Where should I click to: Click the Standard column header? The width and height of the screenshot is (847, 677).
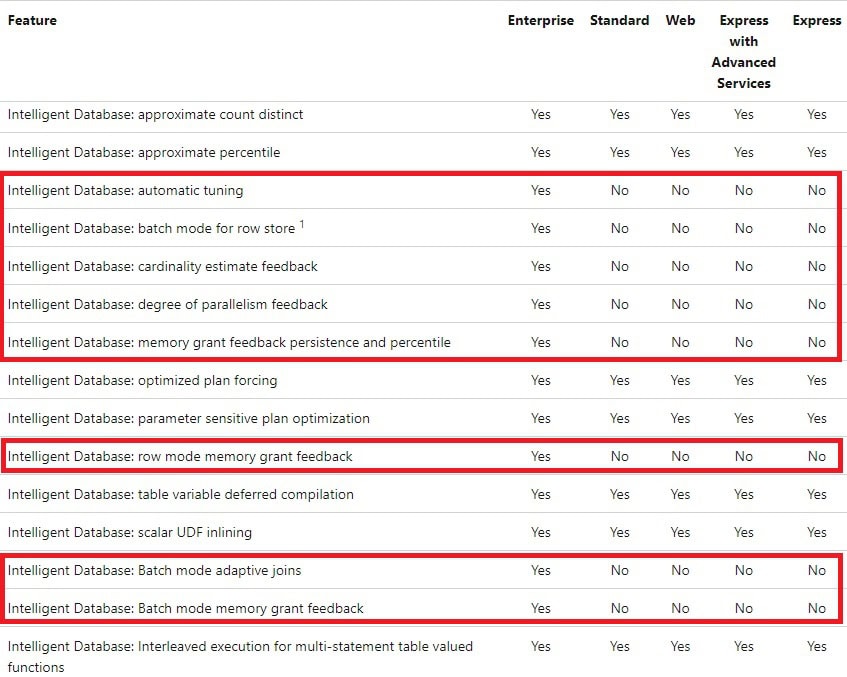[x=619, y=21]
